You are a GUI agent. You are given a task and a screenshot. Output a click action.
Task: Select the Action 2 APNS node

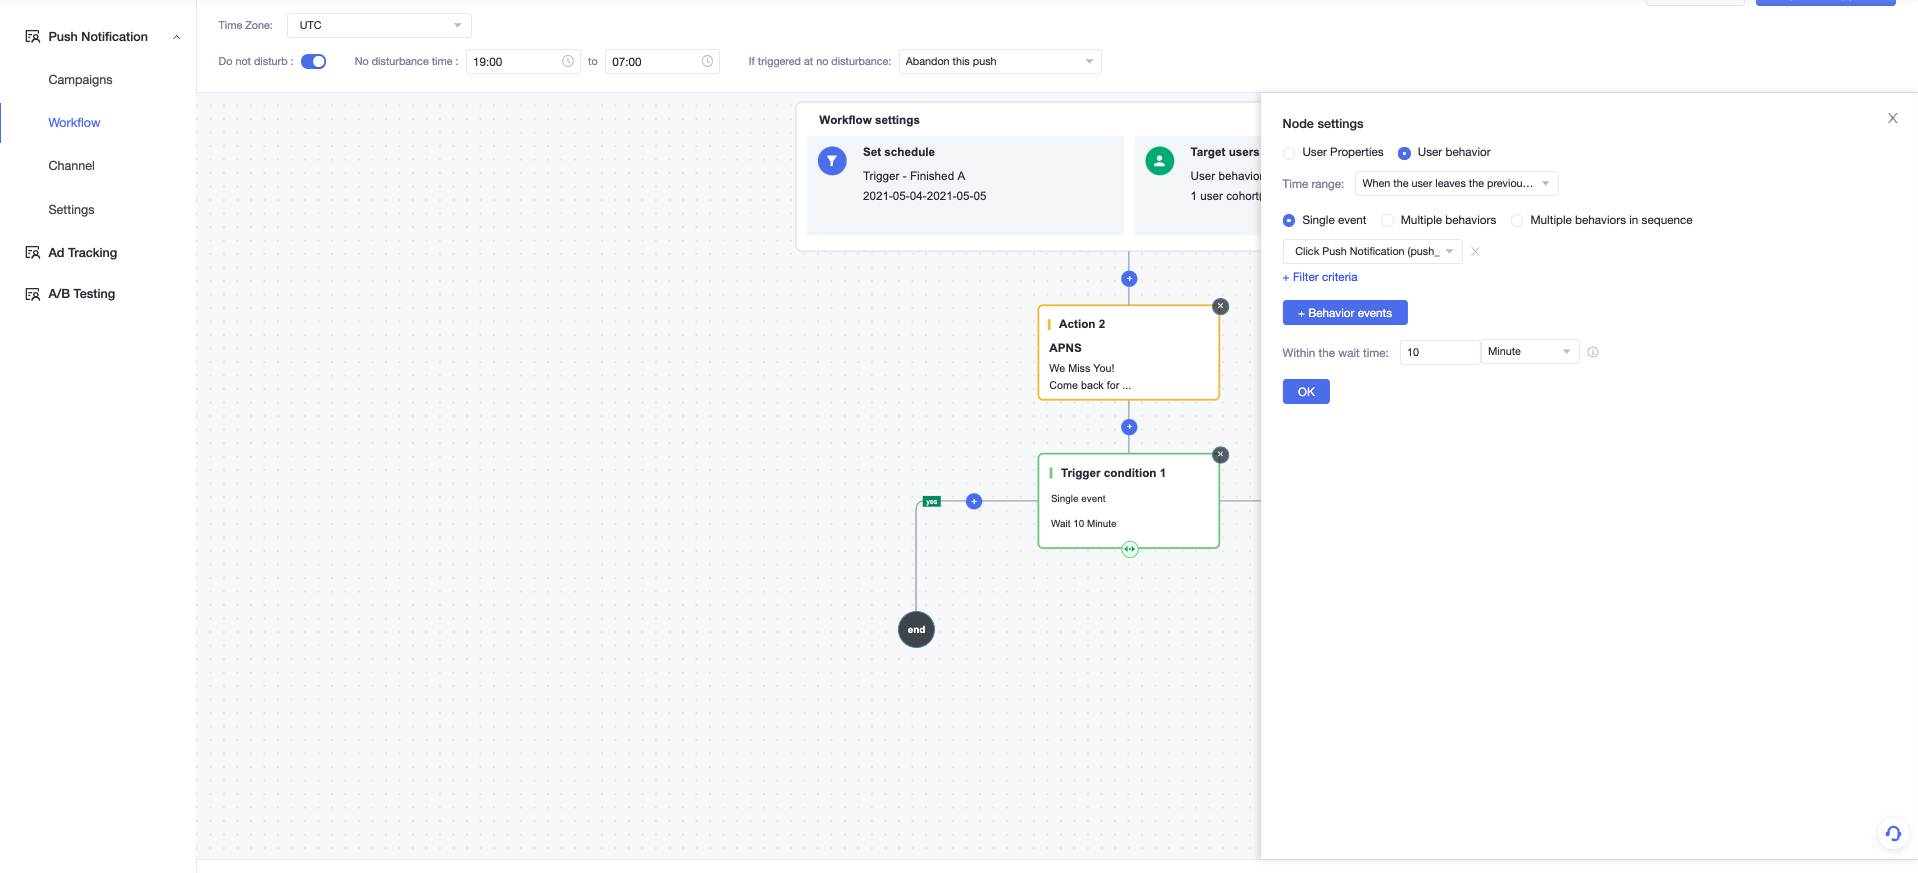(1129, 352)
